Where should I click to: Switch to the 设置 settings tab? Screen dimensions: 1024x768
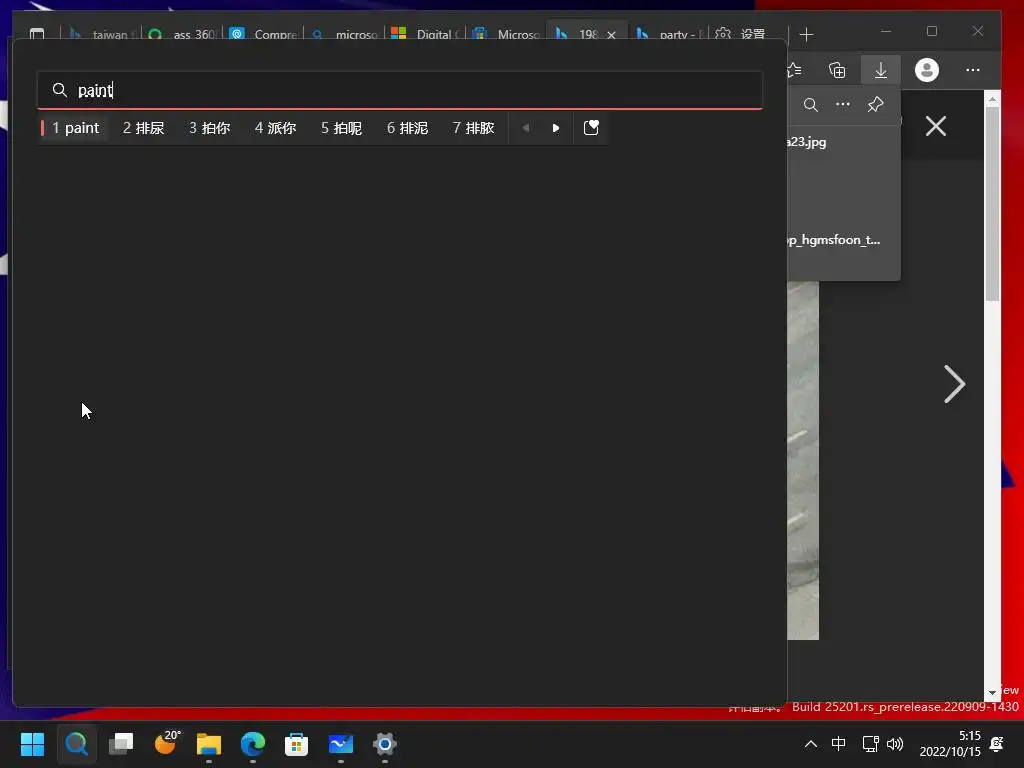point(748,34)
